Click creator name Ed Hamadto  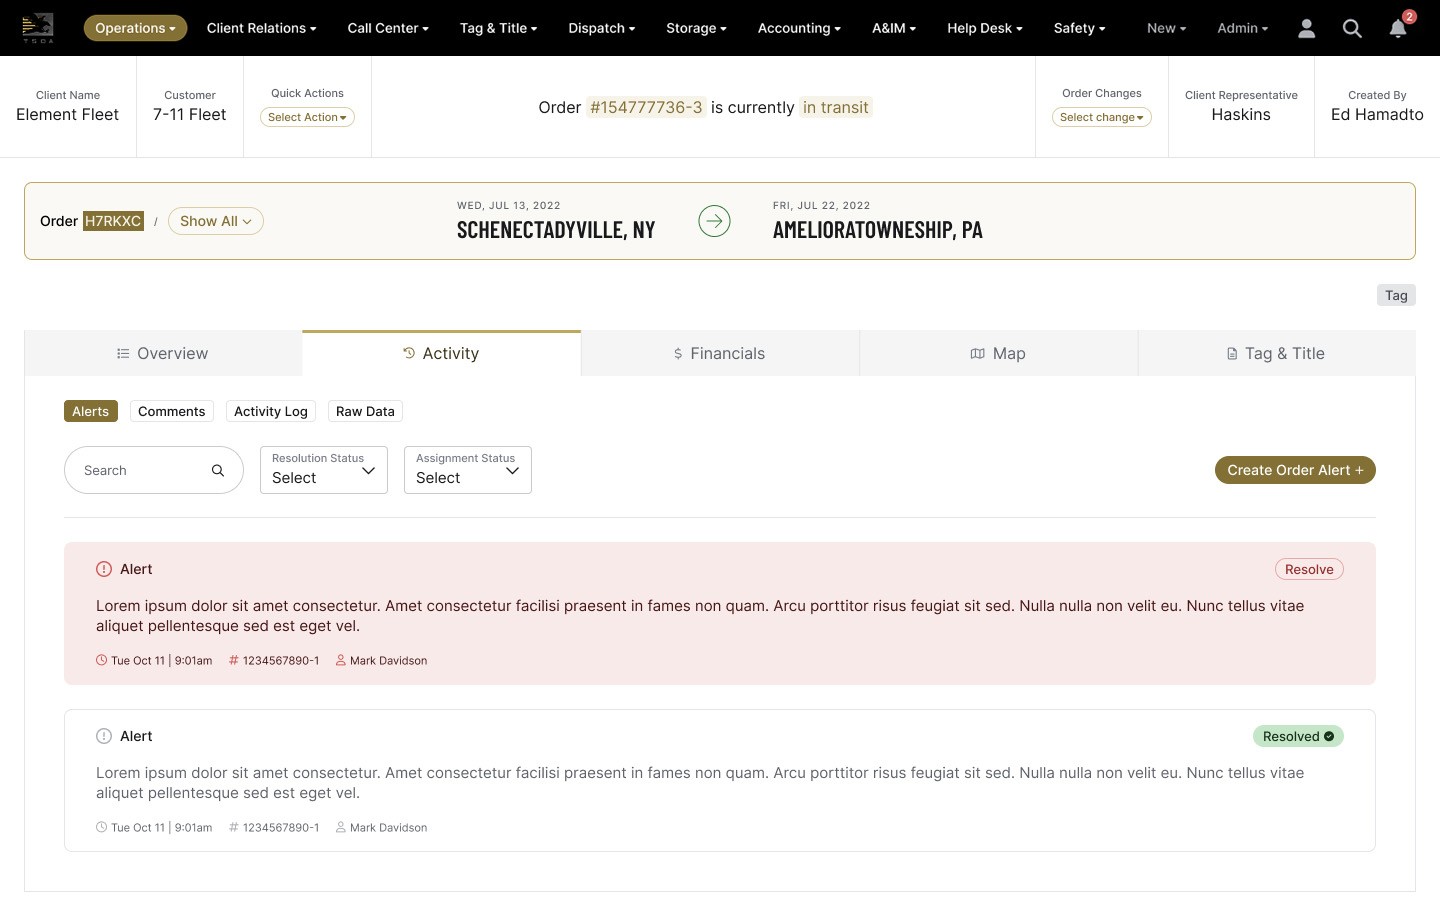pyautogui.click(x=1377, y=114)
